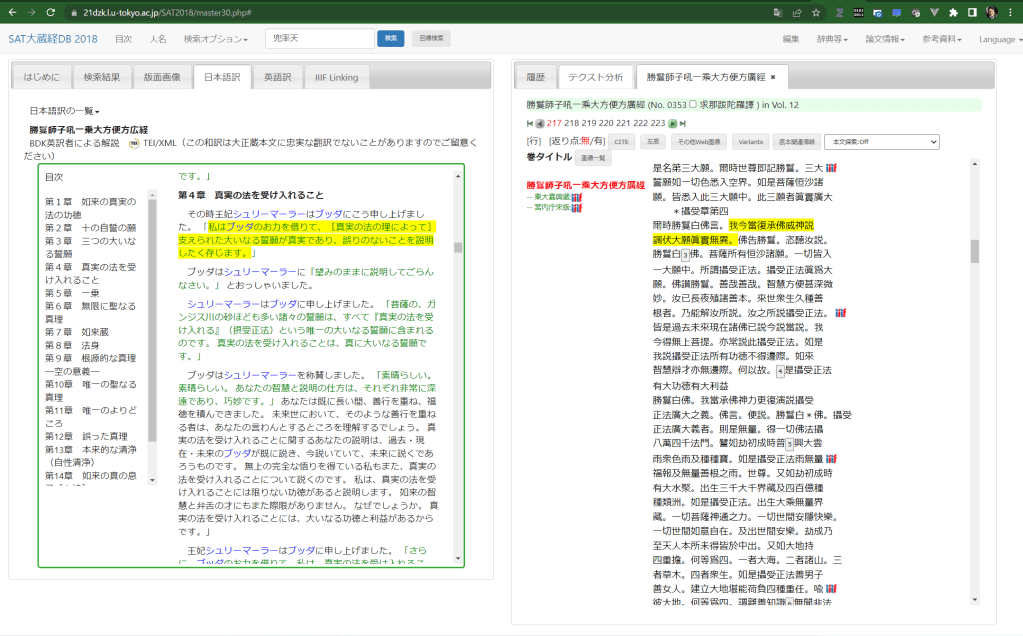The image size is (1023, 636).
Task: Open the テキスト分析 tab
Action: click(x=596, y=76)
